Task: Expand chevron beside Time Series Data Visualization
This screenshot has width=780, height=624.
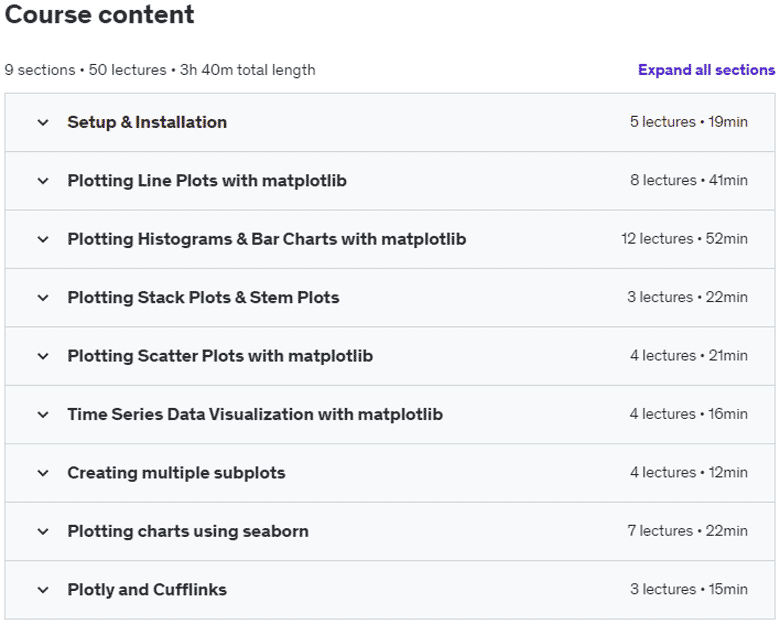Action: pos(43,415)
